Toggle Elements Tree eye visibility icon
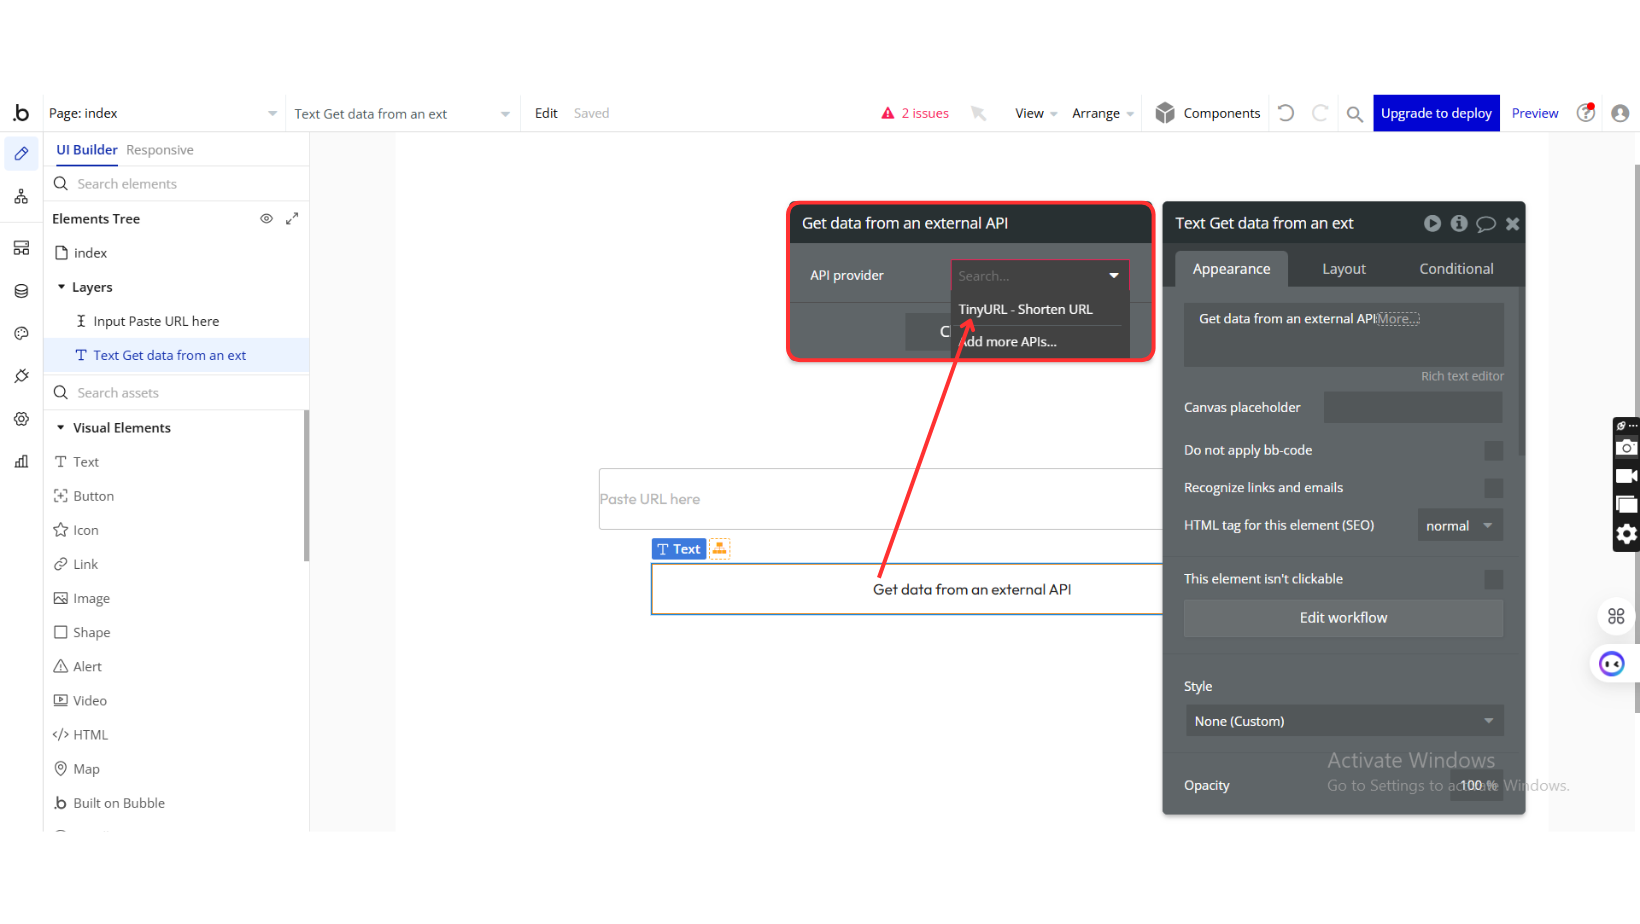Screen dimensions: 1640x924 [x=266, y=218]
